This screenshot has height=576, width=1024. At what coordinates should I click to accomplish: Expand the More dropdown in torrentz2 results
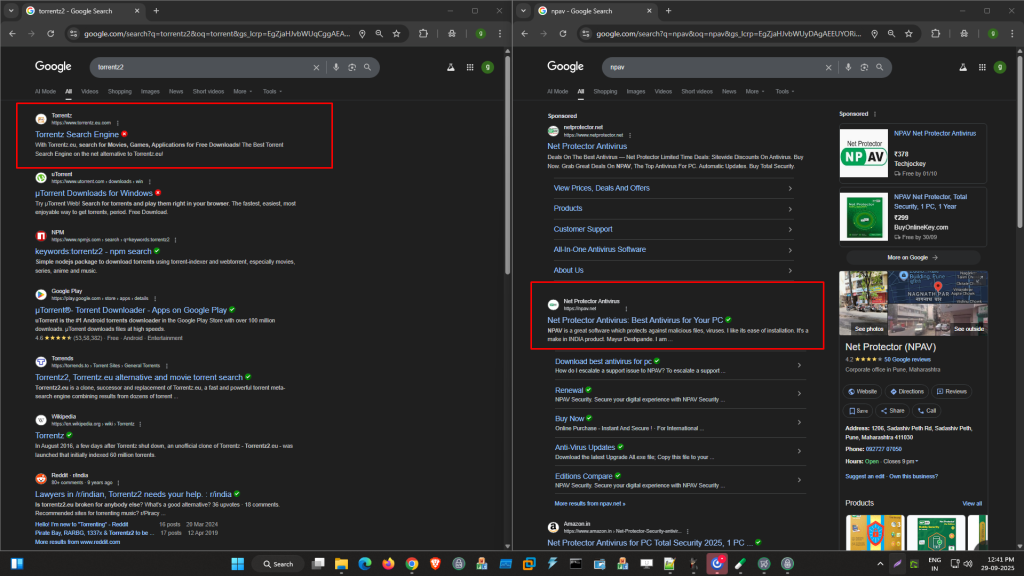[243, 91]
